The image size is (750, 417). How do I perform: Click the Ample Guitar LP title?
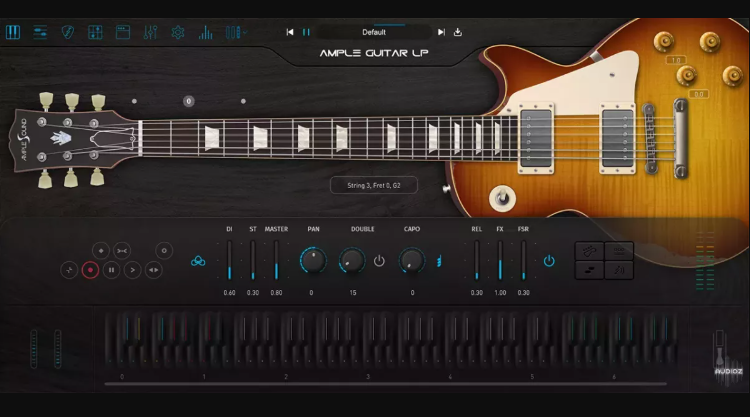(x=374, y=53)
